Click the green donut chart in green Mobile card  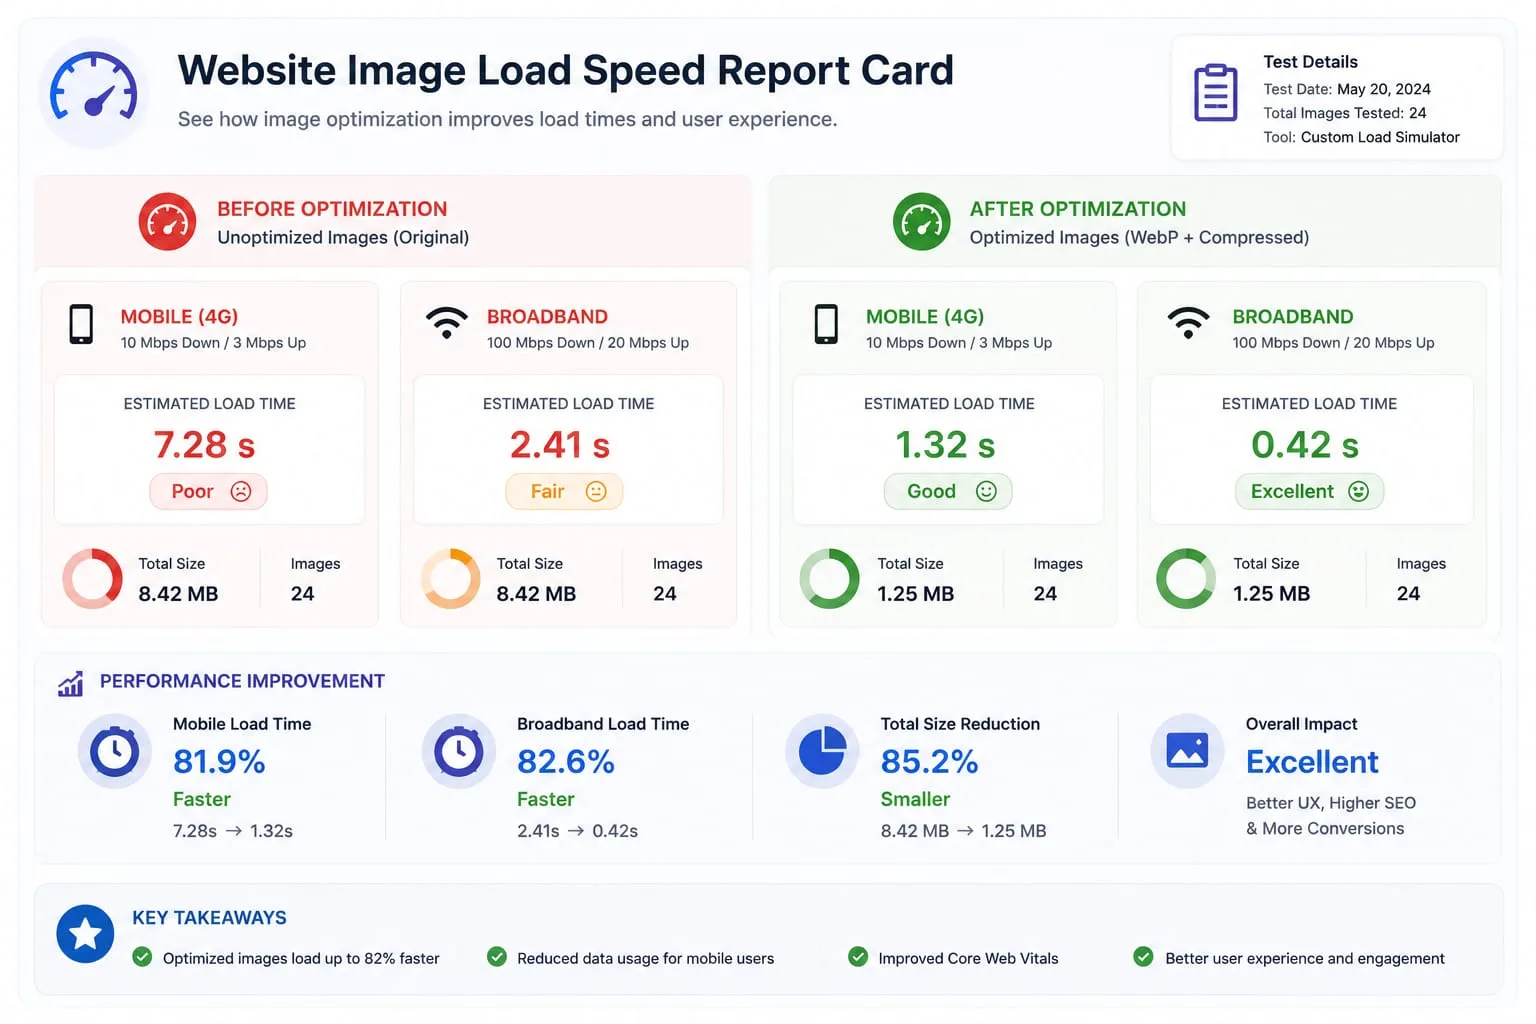[829, 579]
